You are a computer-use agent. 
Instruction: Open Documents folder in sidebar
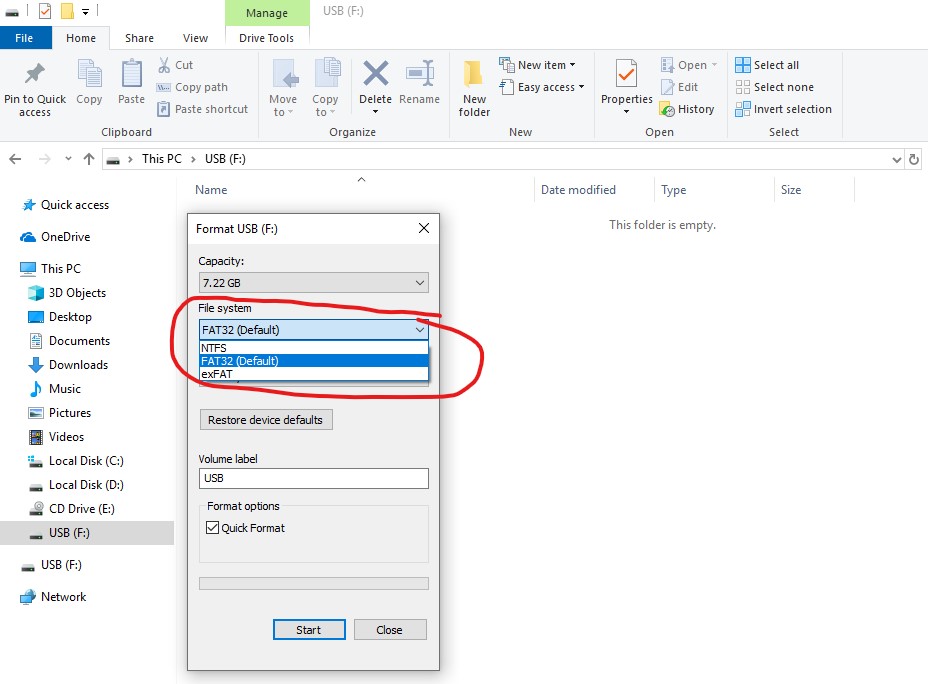click(69, 341)
